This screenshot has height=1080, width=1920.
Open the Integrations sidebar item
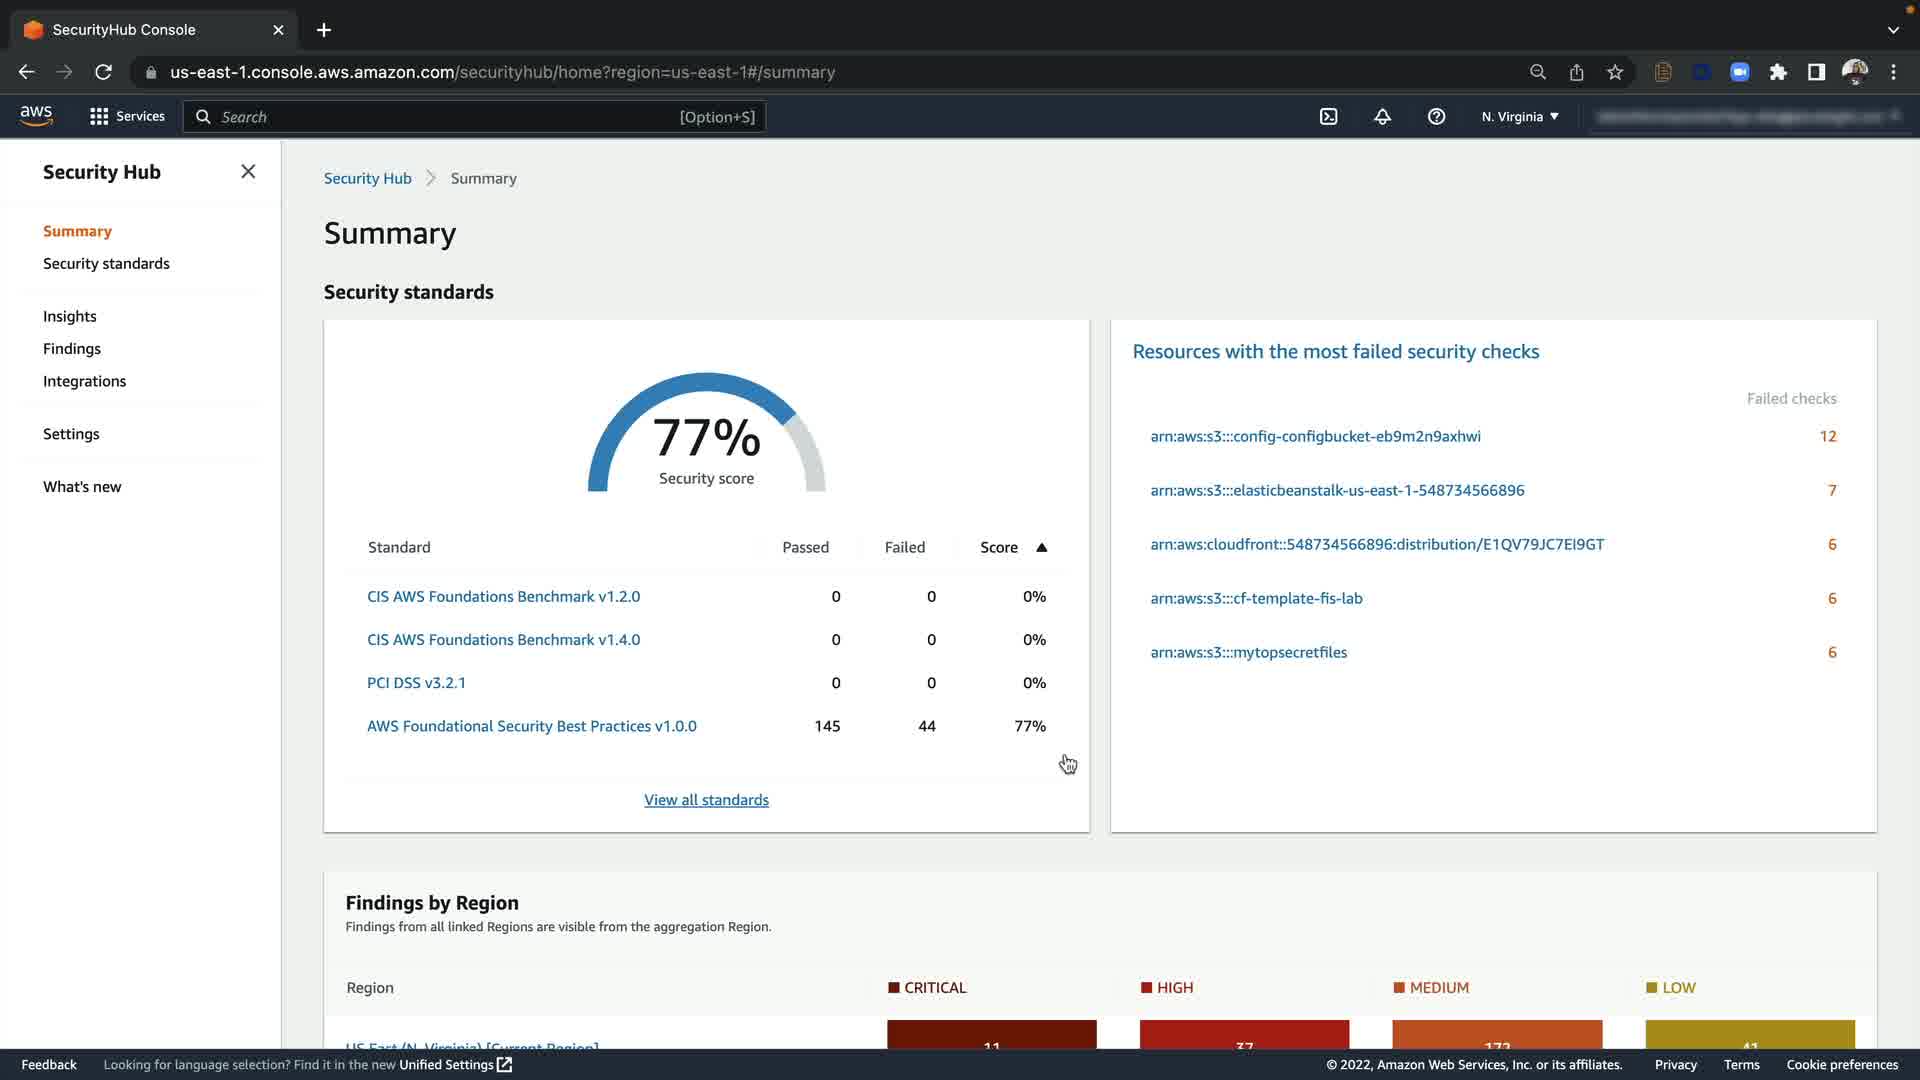[x=84, y=381]
